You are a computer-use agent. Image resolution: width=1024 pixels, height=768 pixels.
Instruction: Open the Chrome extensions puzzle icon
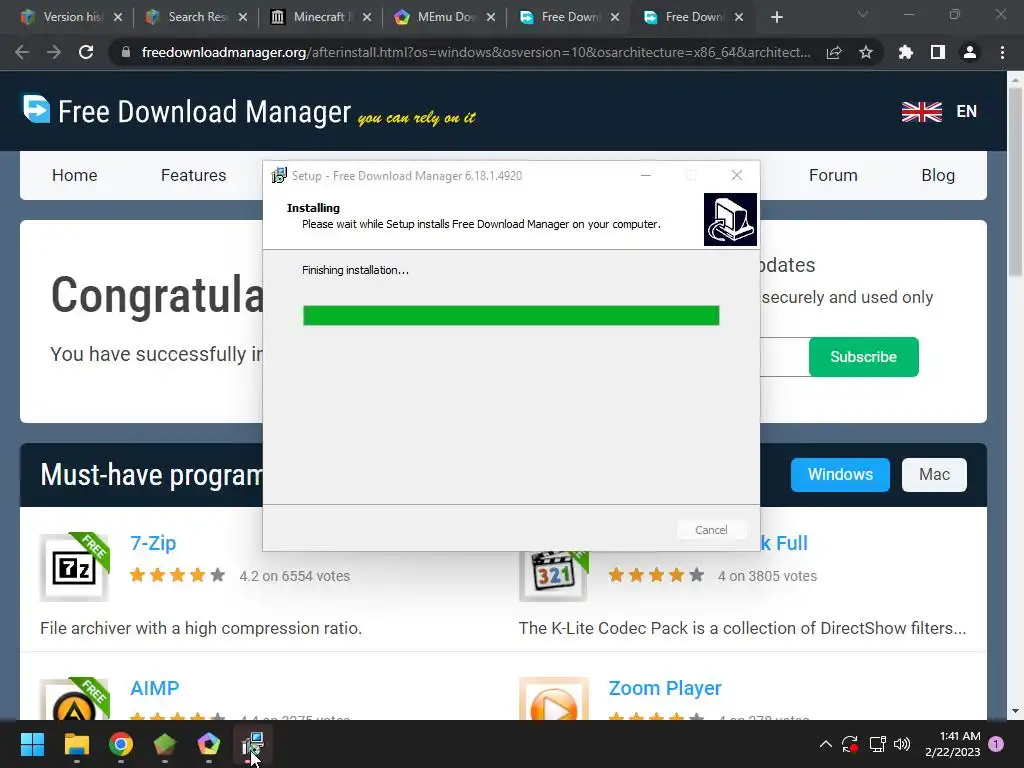coord(905,52)
